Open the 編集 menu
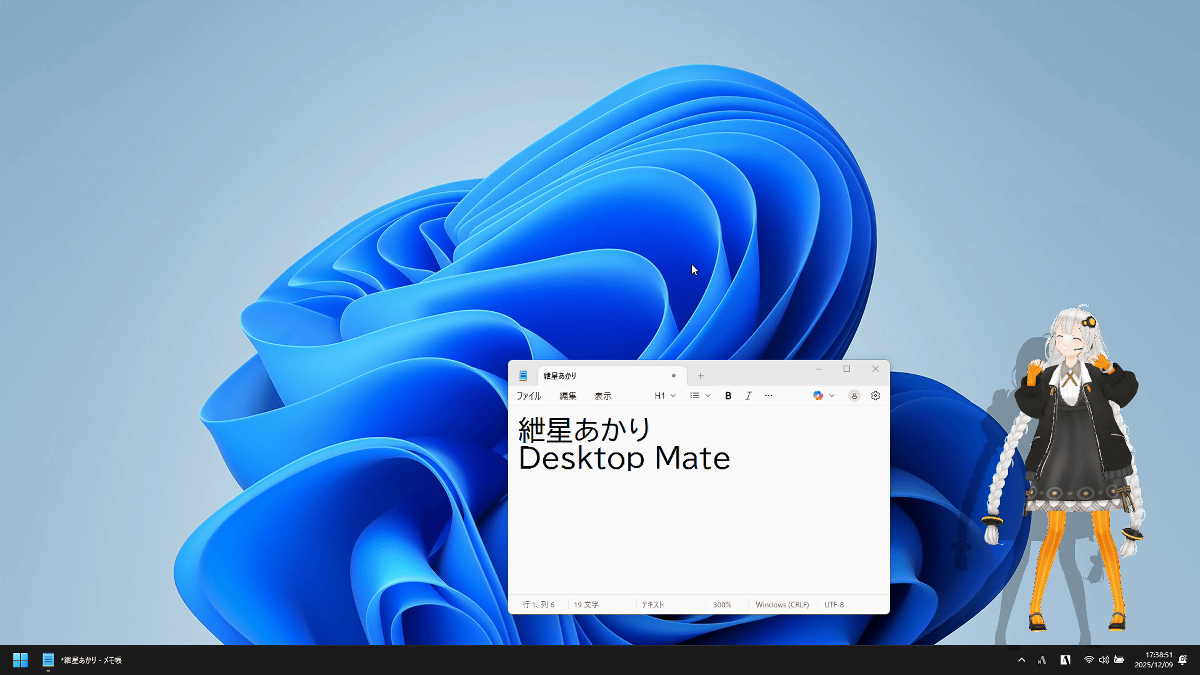1200x675 pixels. click(567, 396)
